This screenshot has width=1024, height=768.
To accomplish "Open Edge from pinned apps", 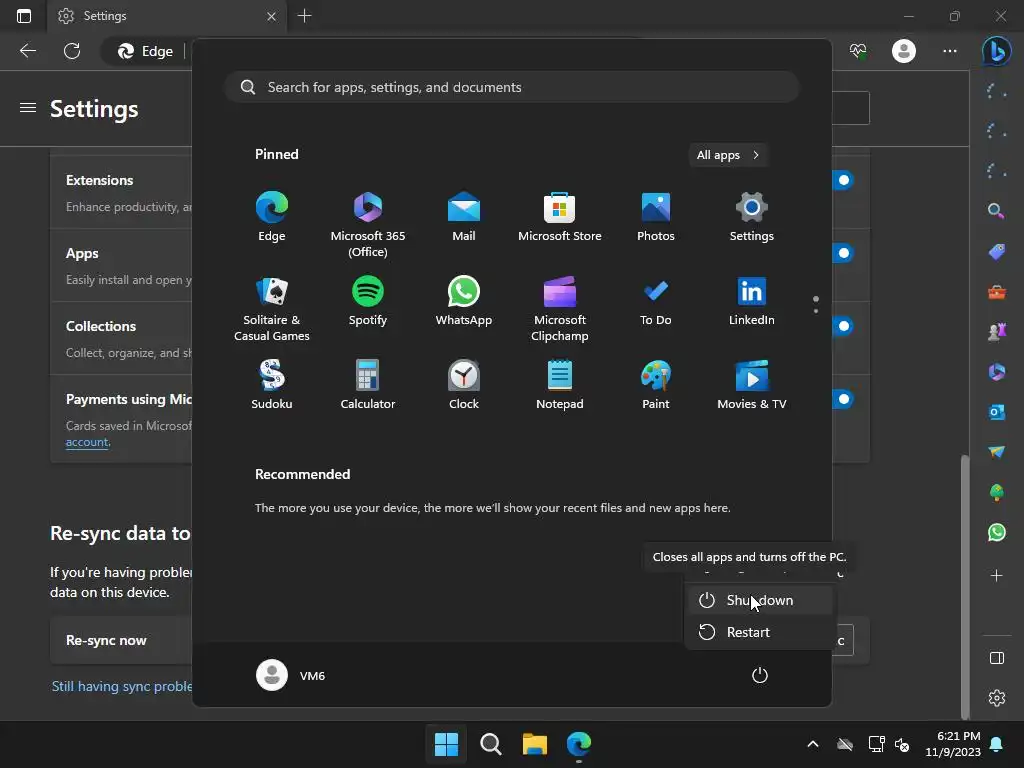I will click(x=272, y=217).
